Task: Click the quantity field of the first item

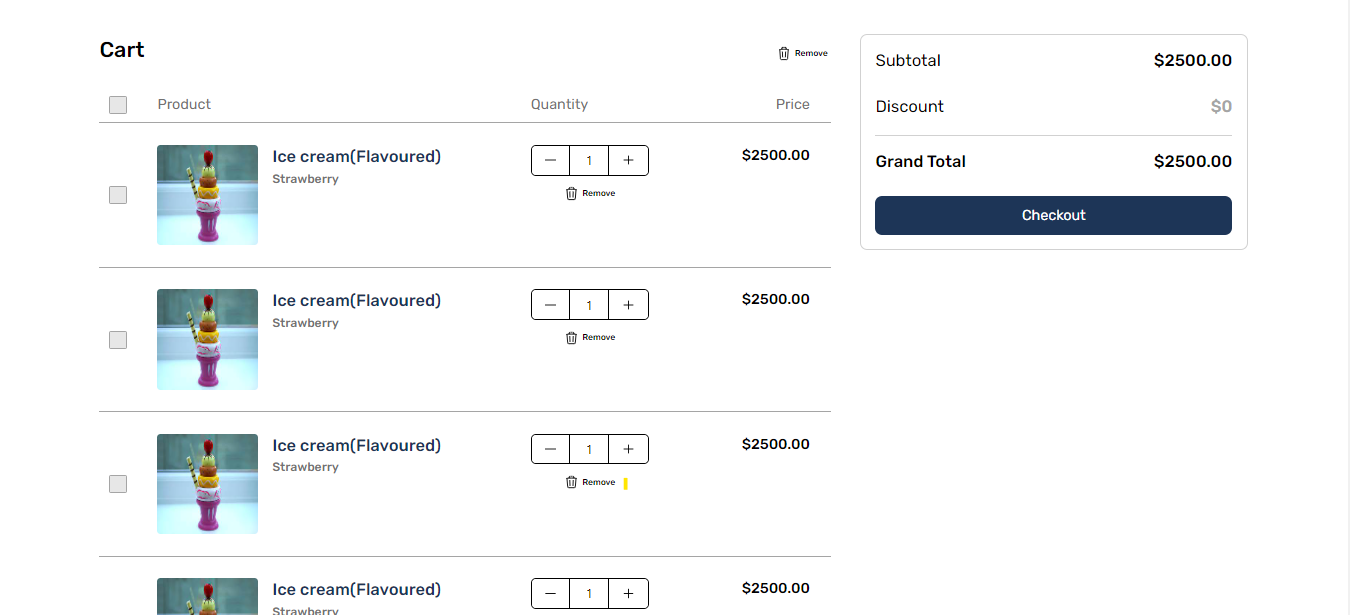Action: point(589,160)
